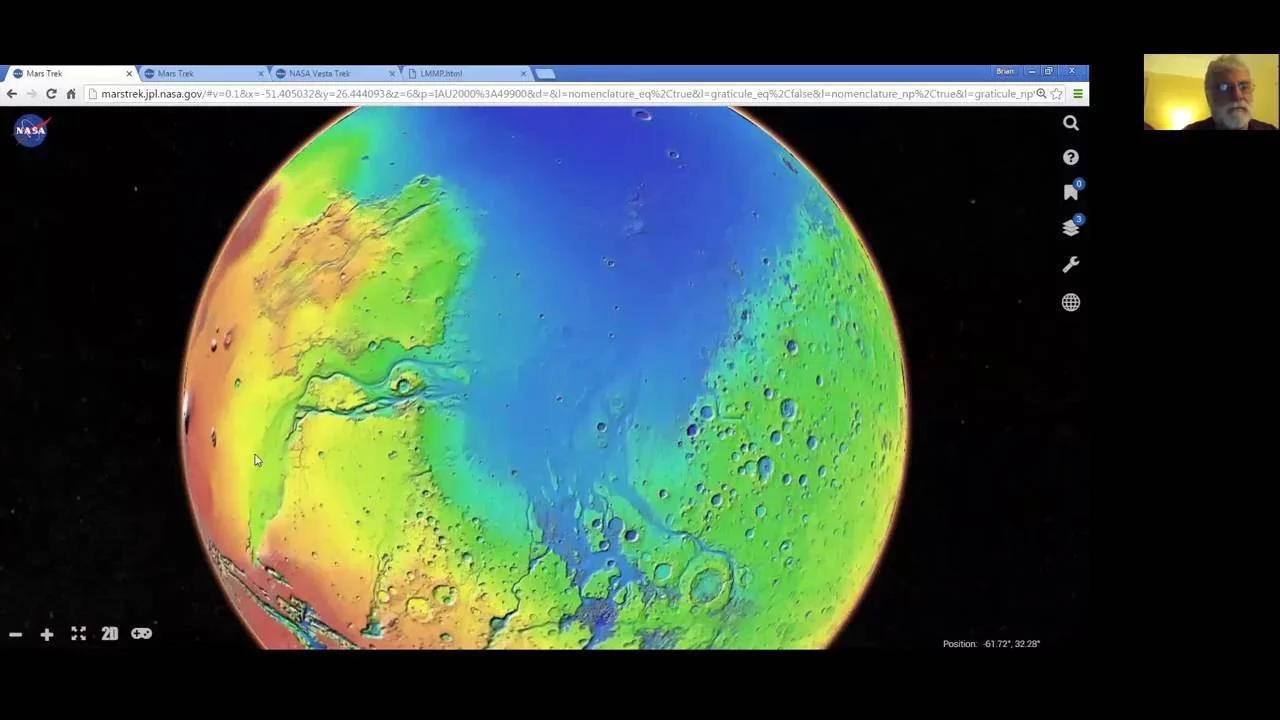
Task: Open the Mars Trek search tool
Action: 1071,123
